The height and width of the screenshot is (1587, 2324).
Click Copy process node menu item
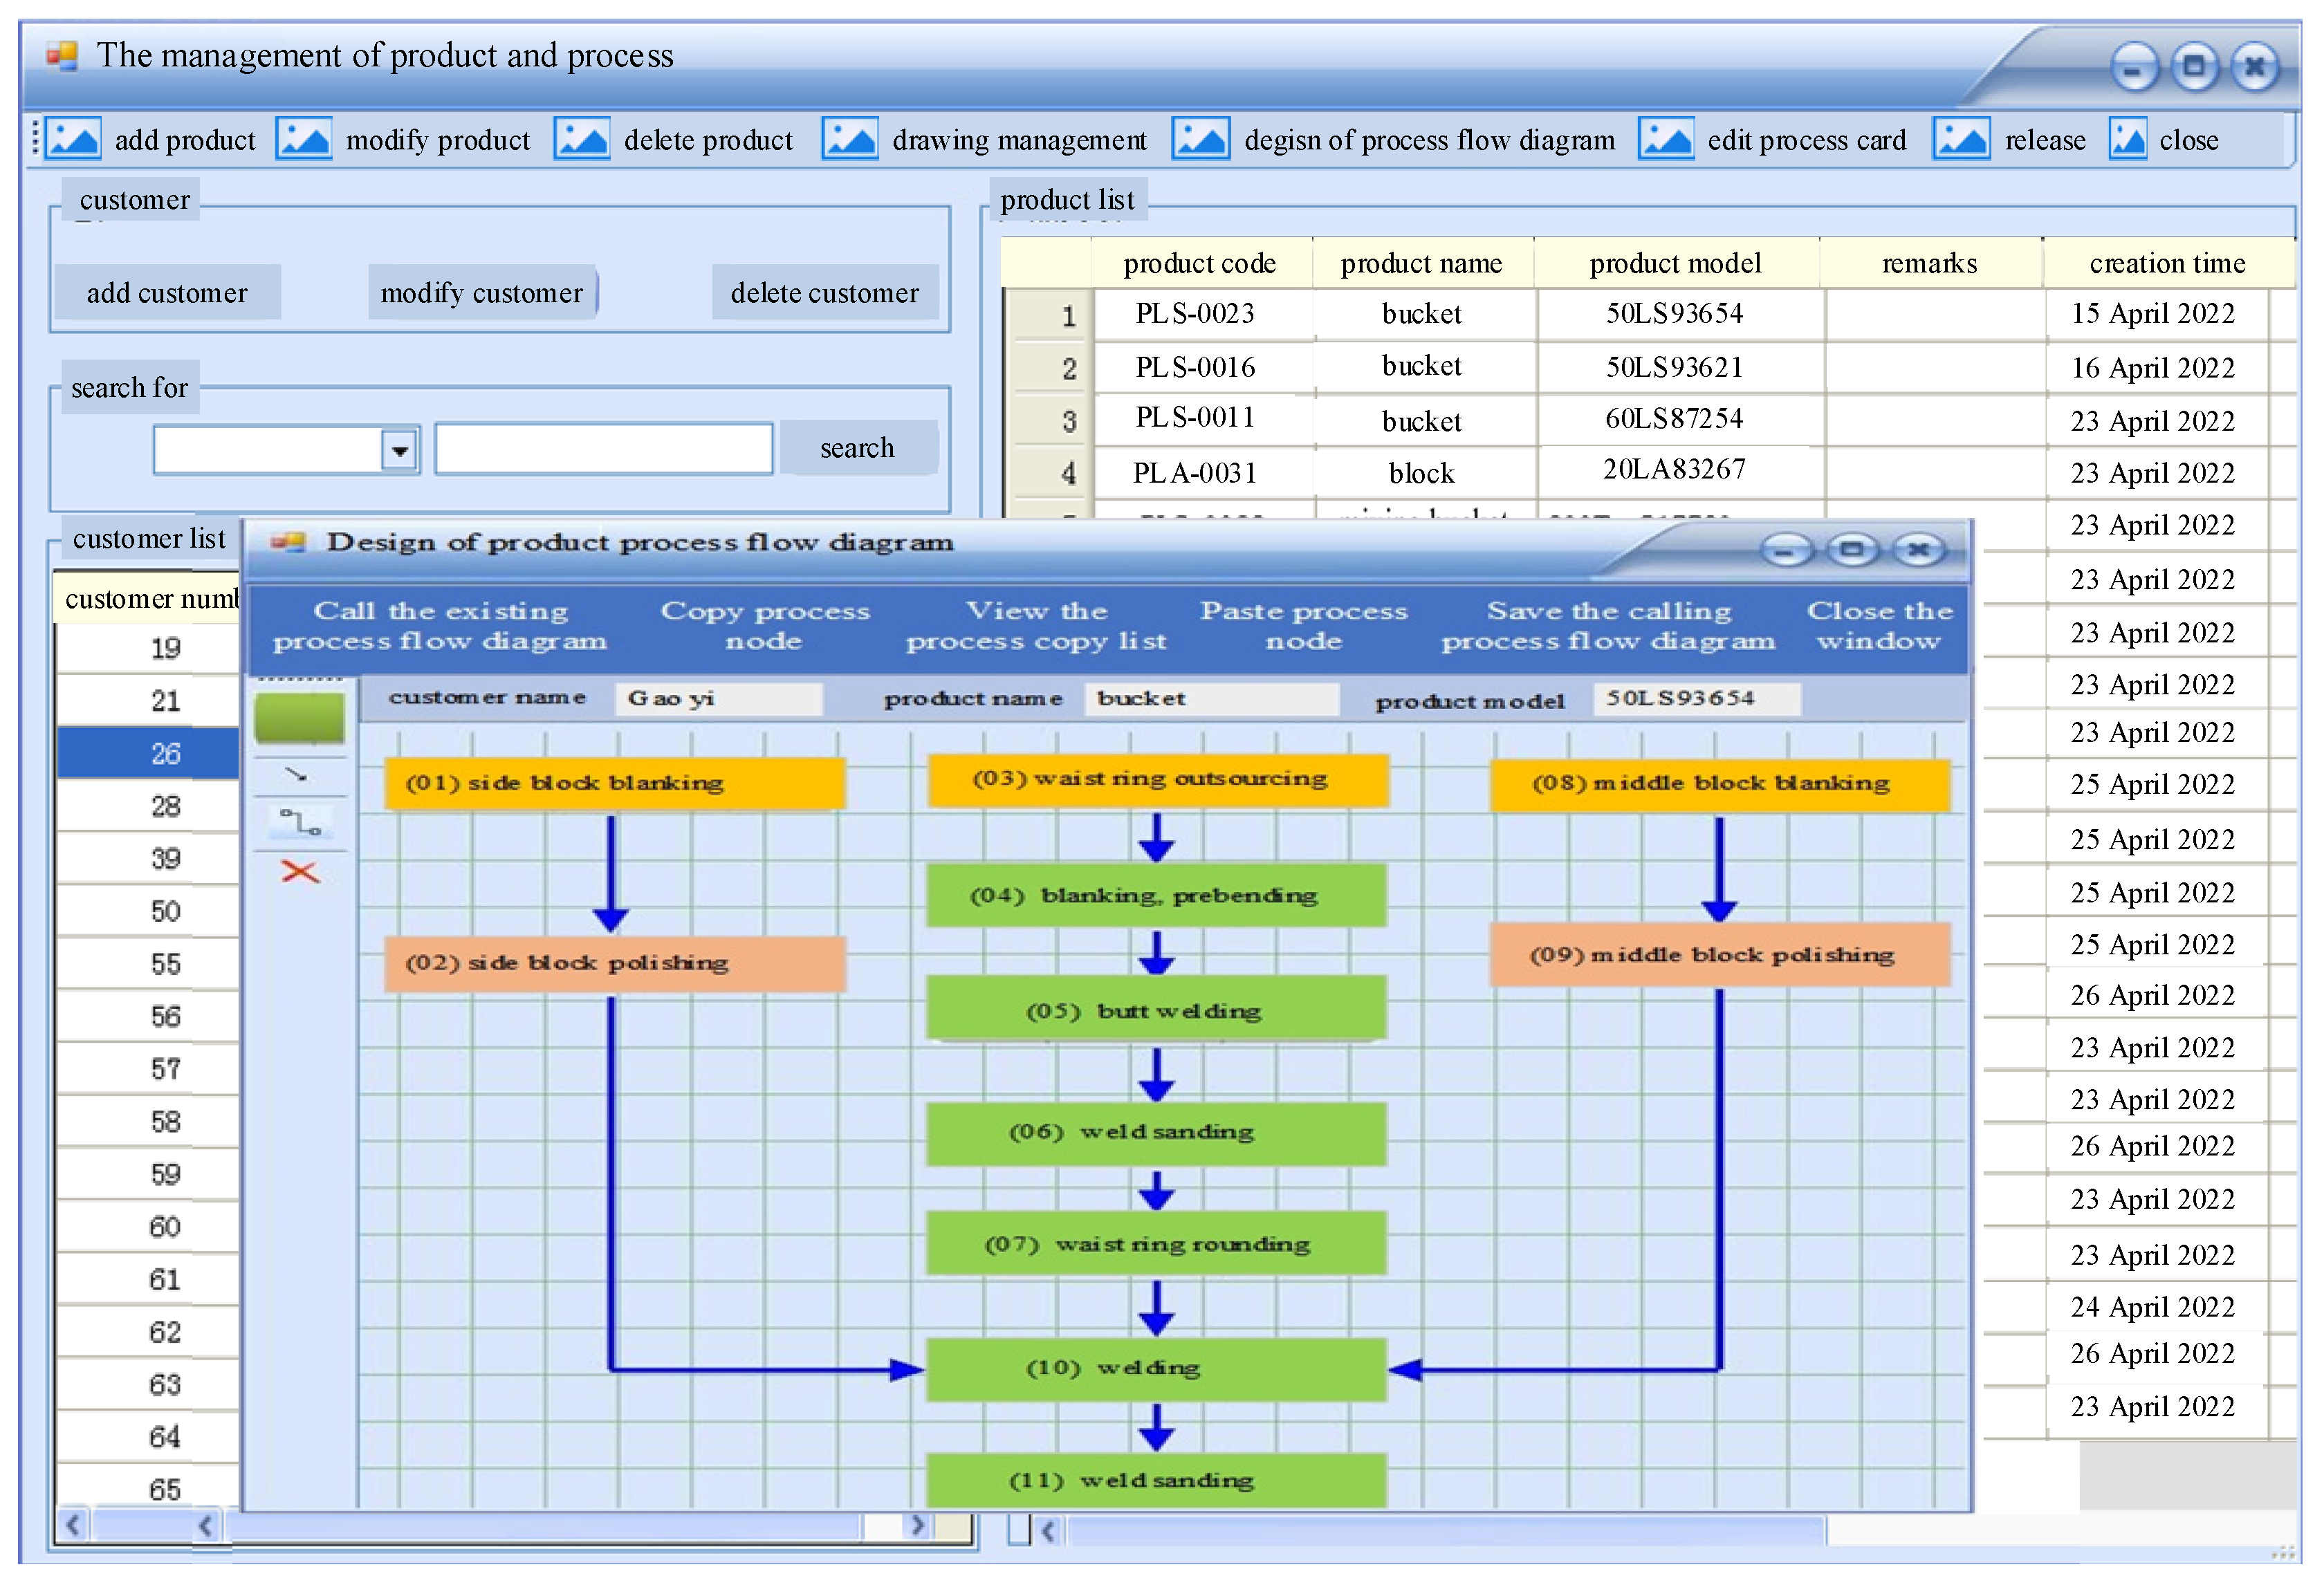[764, 625]
